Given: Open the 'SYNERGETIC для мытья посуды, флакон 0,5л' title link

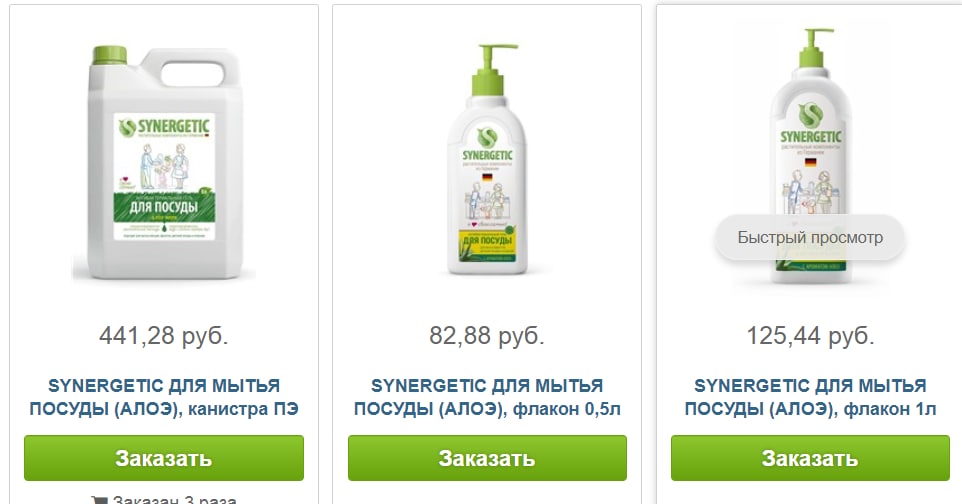Looking at the screenshot, I should coord(487,397).
